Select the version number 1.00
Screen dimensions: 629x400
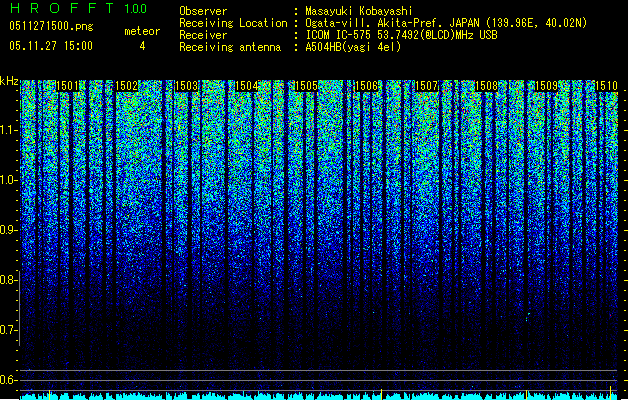tap(135, 8)
